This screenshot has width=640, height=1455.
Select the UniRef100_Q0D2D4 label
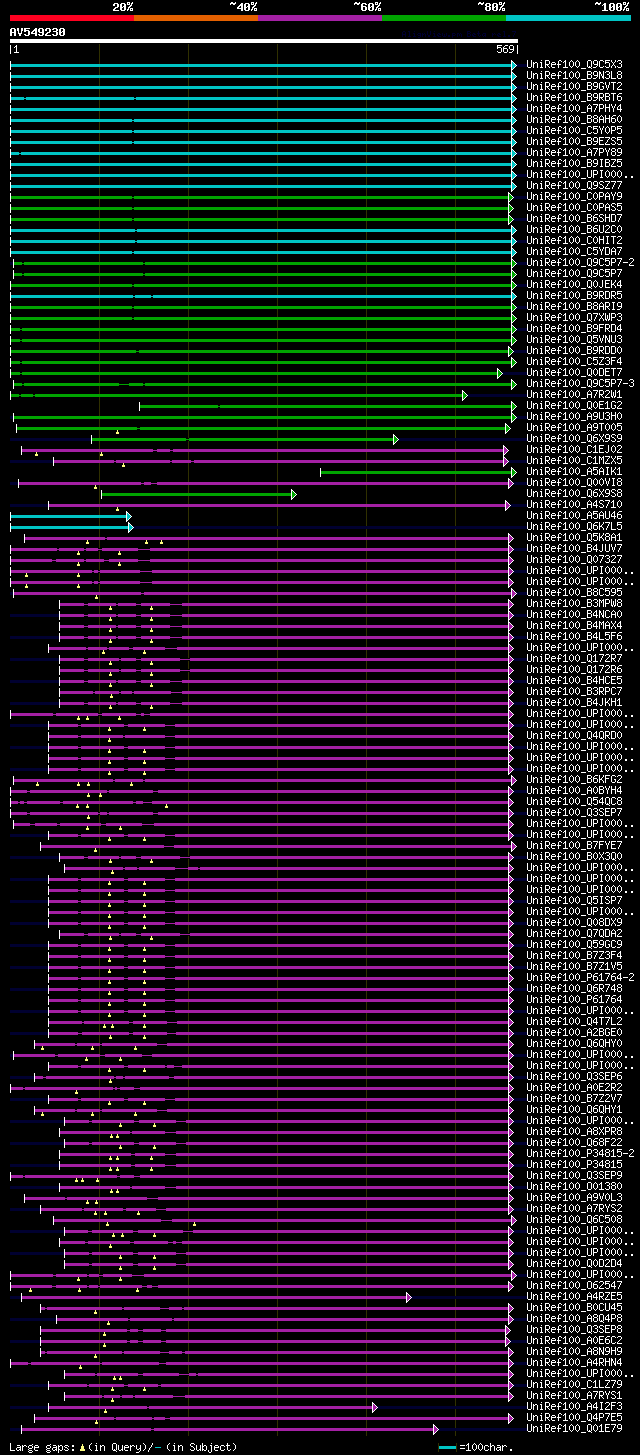[x=574, y=1263]
